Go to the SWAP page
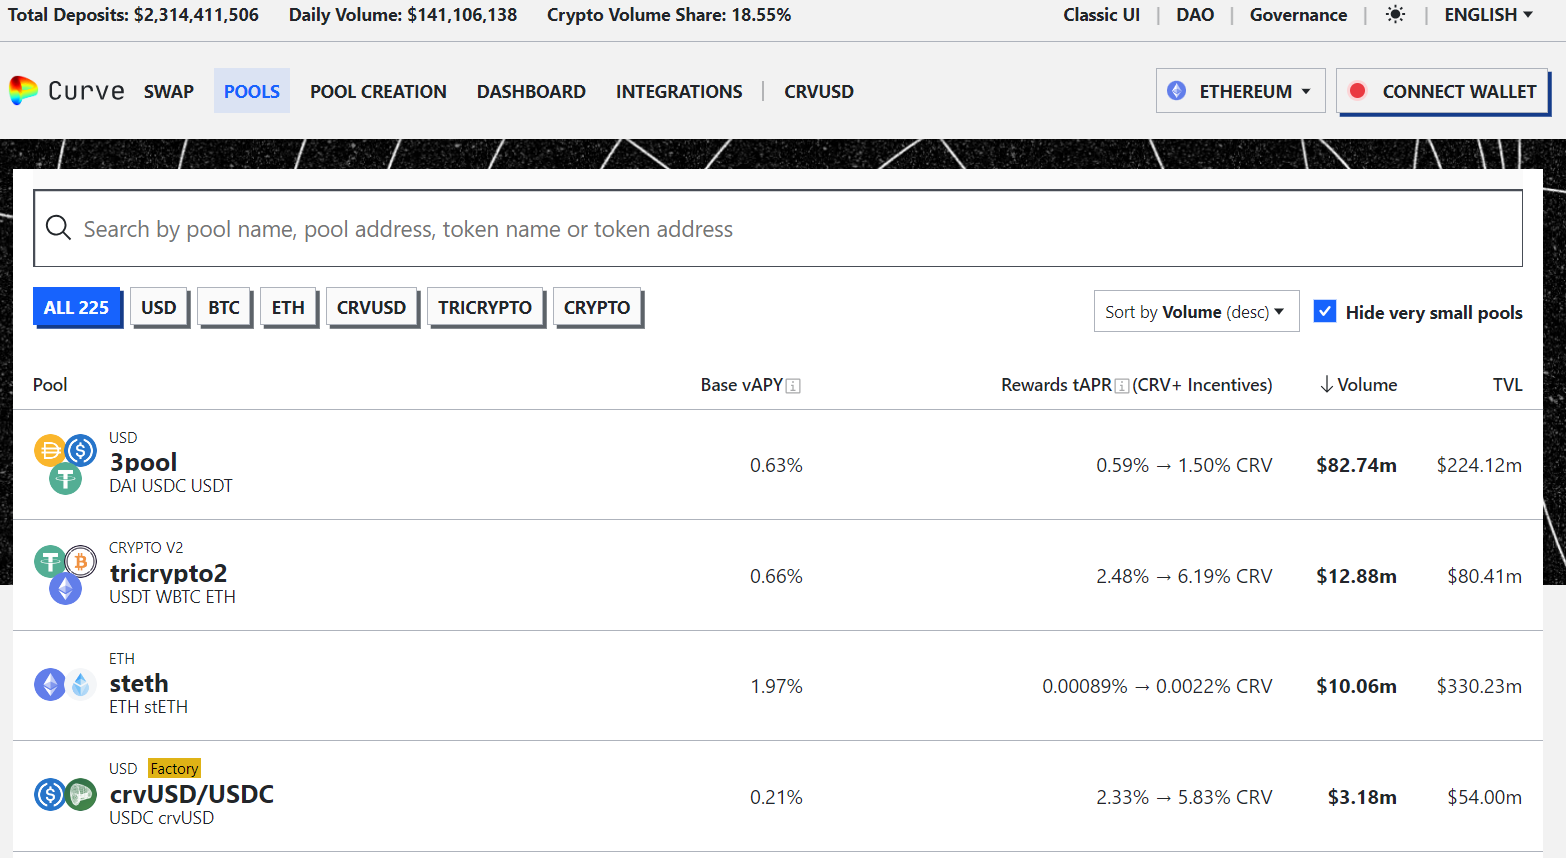This screenshot has width=1566, height=858. click(168, 91)
